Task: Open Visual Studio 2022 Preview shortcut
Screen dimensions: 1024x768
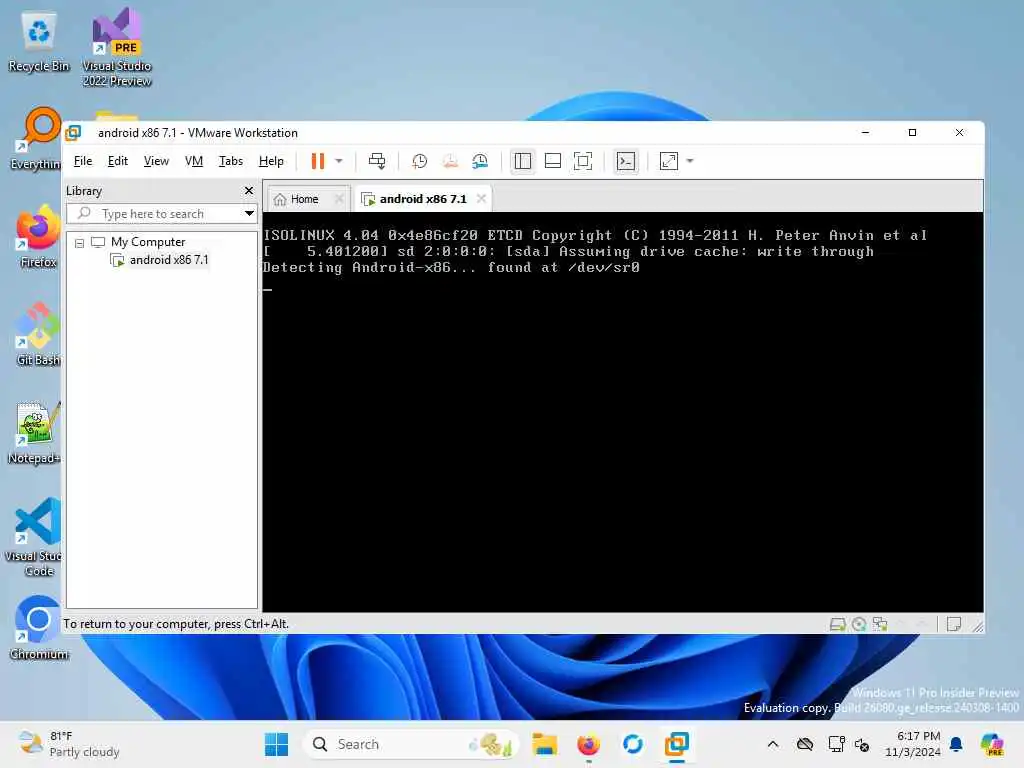Action: click(x=117, y=48)
